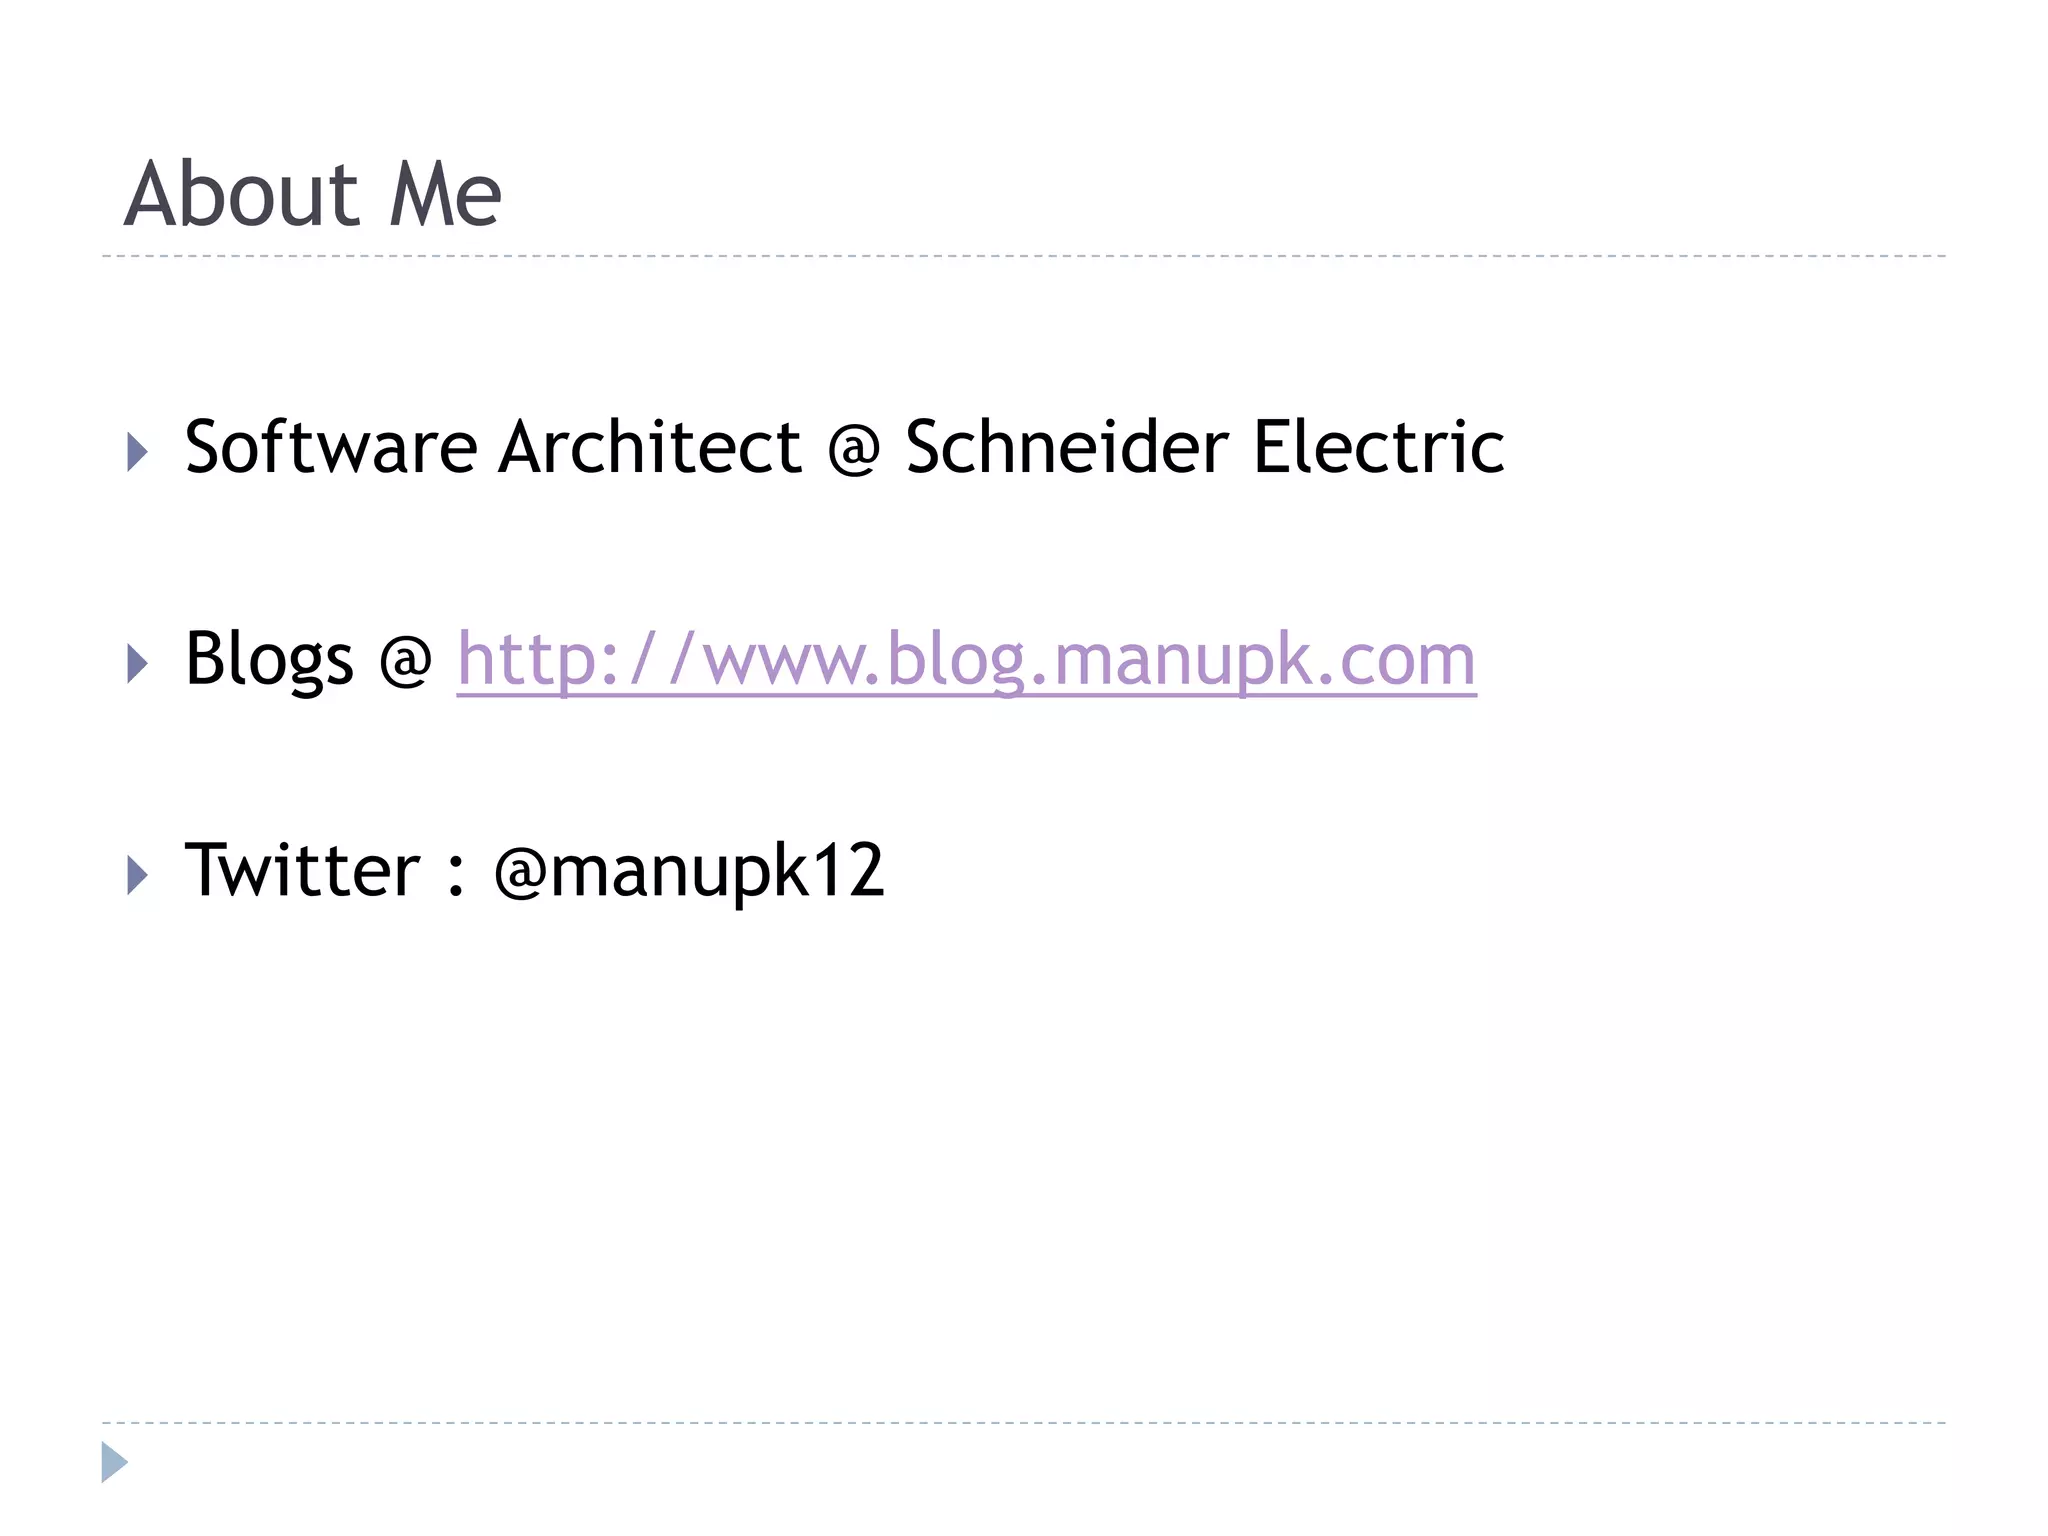Click the @ symbol before Schneider

[853, 450]
